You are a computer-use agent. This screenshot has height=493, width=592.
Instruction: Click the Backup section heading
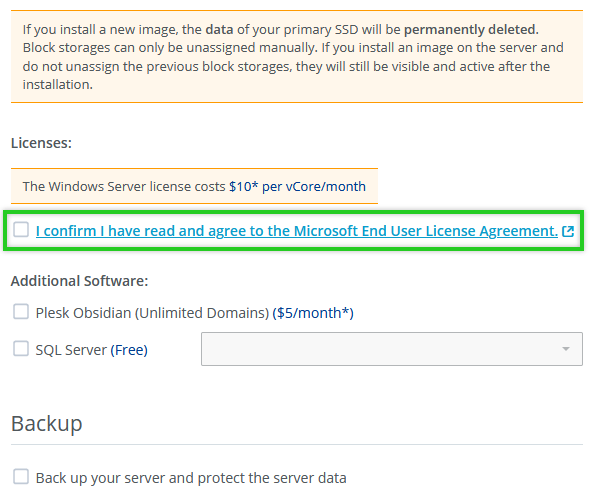click(46, 424)
